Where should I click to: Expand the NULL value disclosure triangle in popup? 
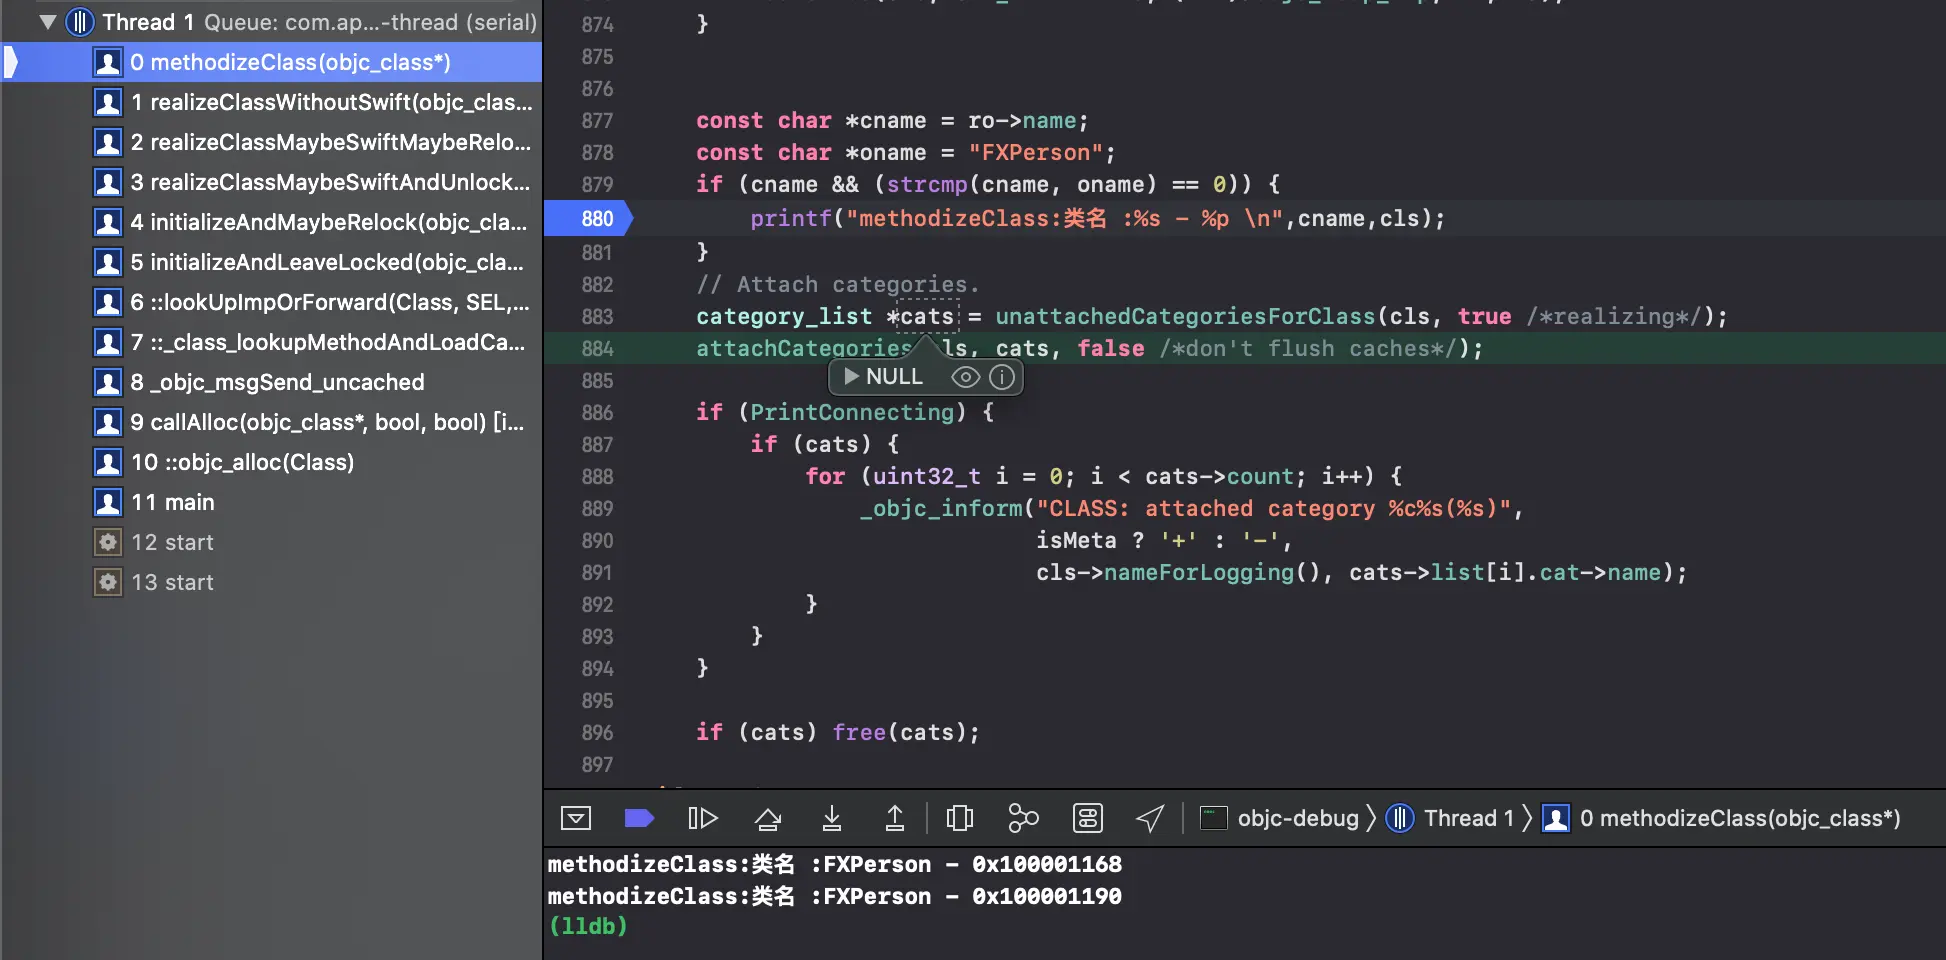click(x=852, y=376)
